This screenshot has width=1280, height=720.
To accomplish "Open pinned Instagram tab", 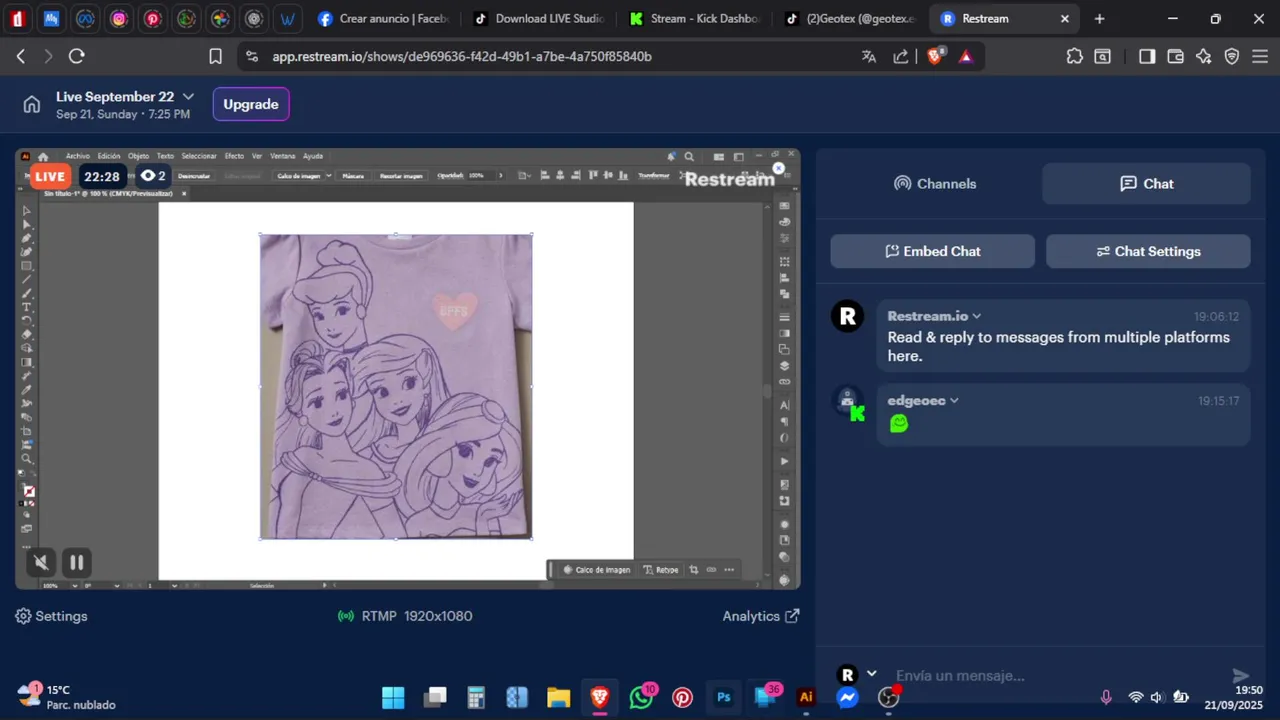I will click(119, 19).
